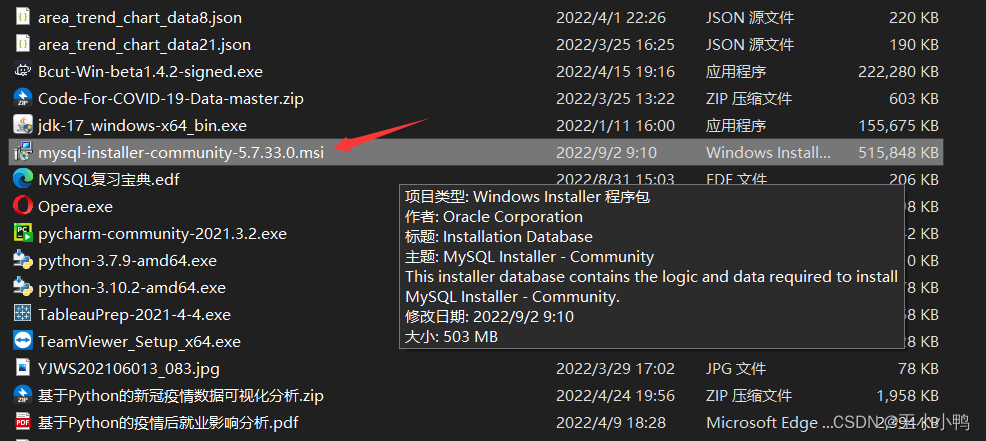
Task: Click the ZIP 压缩文件 type in Code-For-COVID row
Action: pos(749,99)
